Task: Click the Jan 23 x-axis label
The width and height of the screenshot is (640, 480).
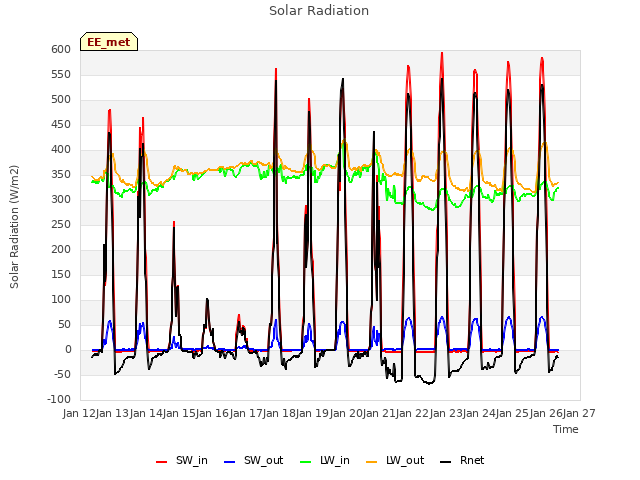Action: [446, 413]
